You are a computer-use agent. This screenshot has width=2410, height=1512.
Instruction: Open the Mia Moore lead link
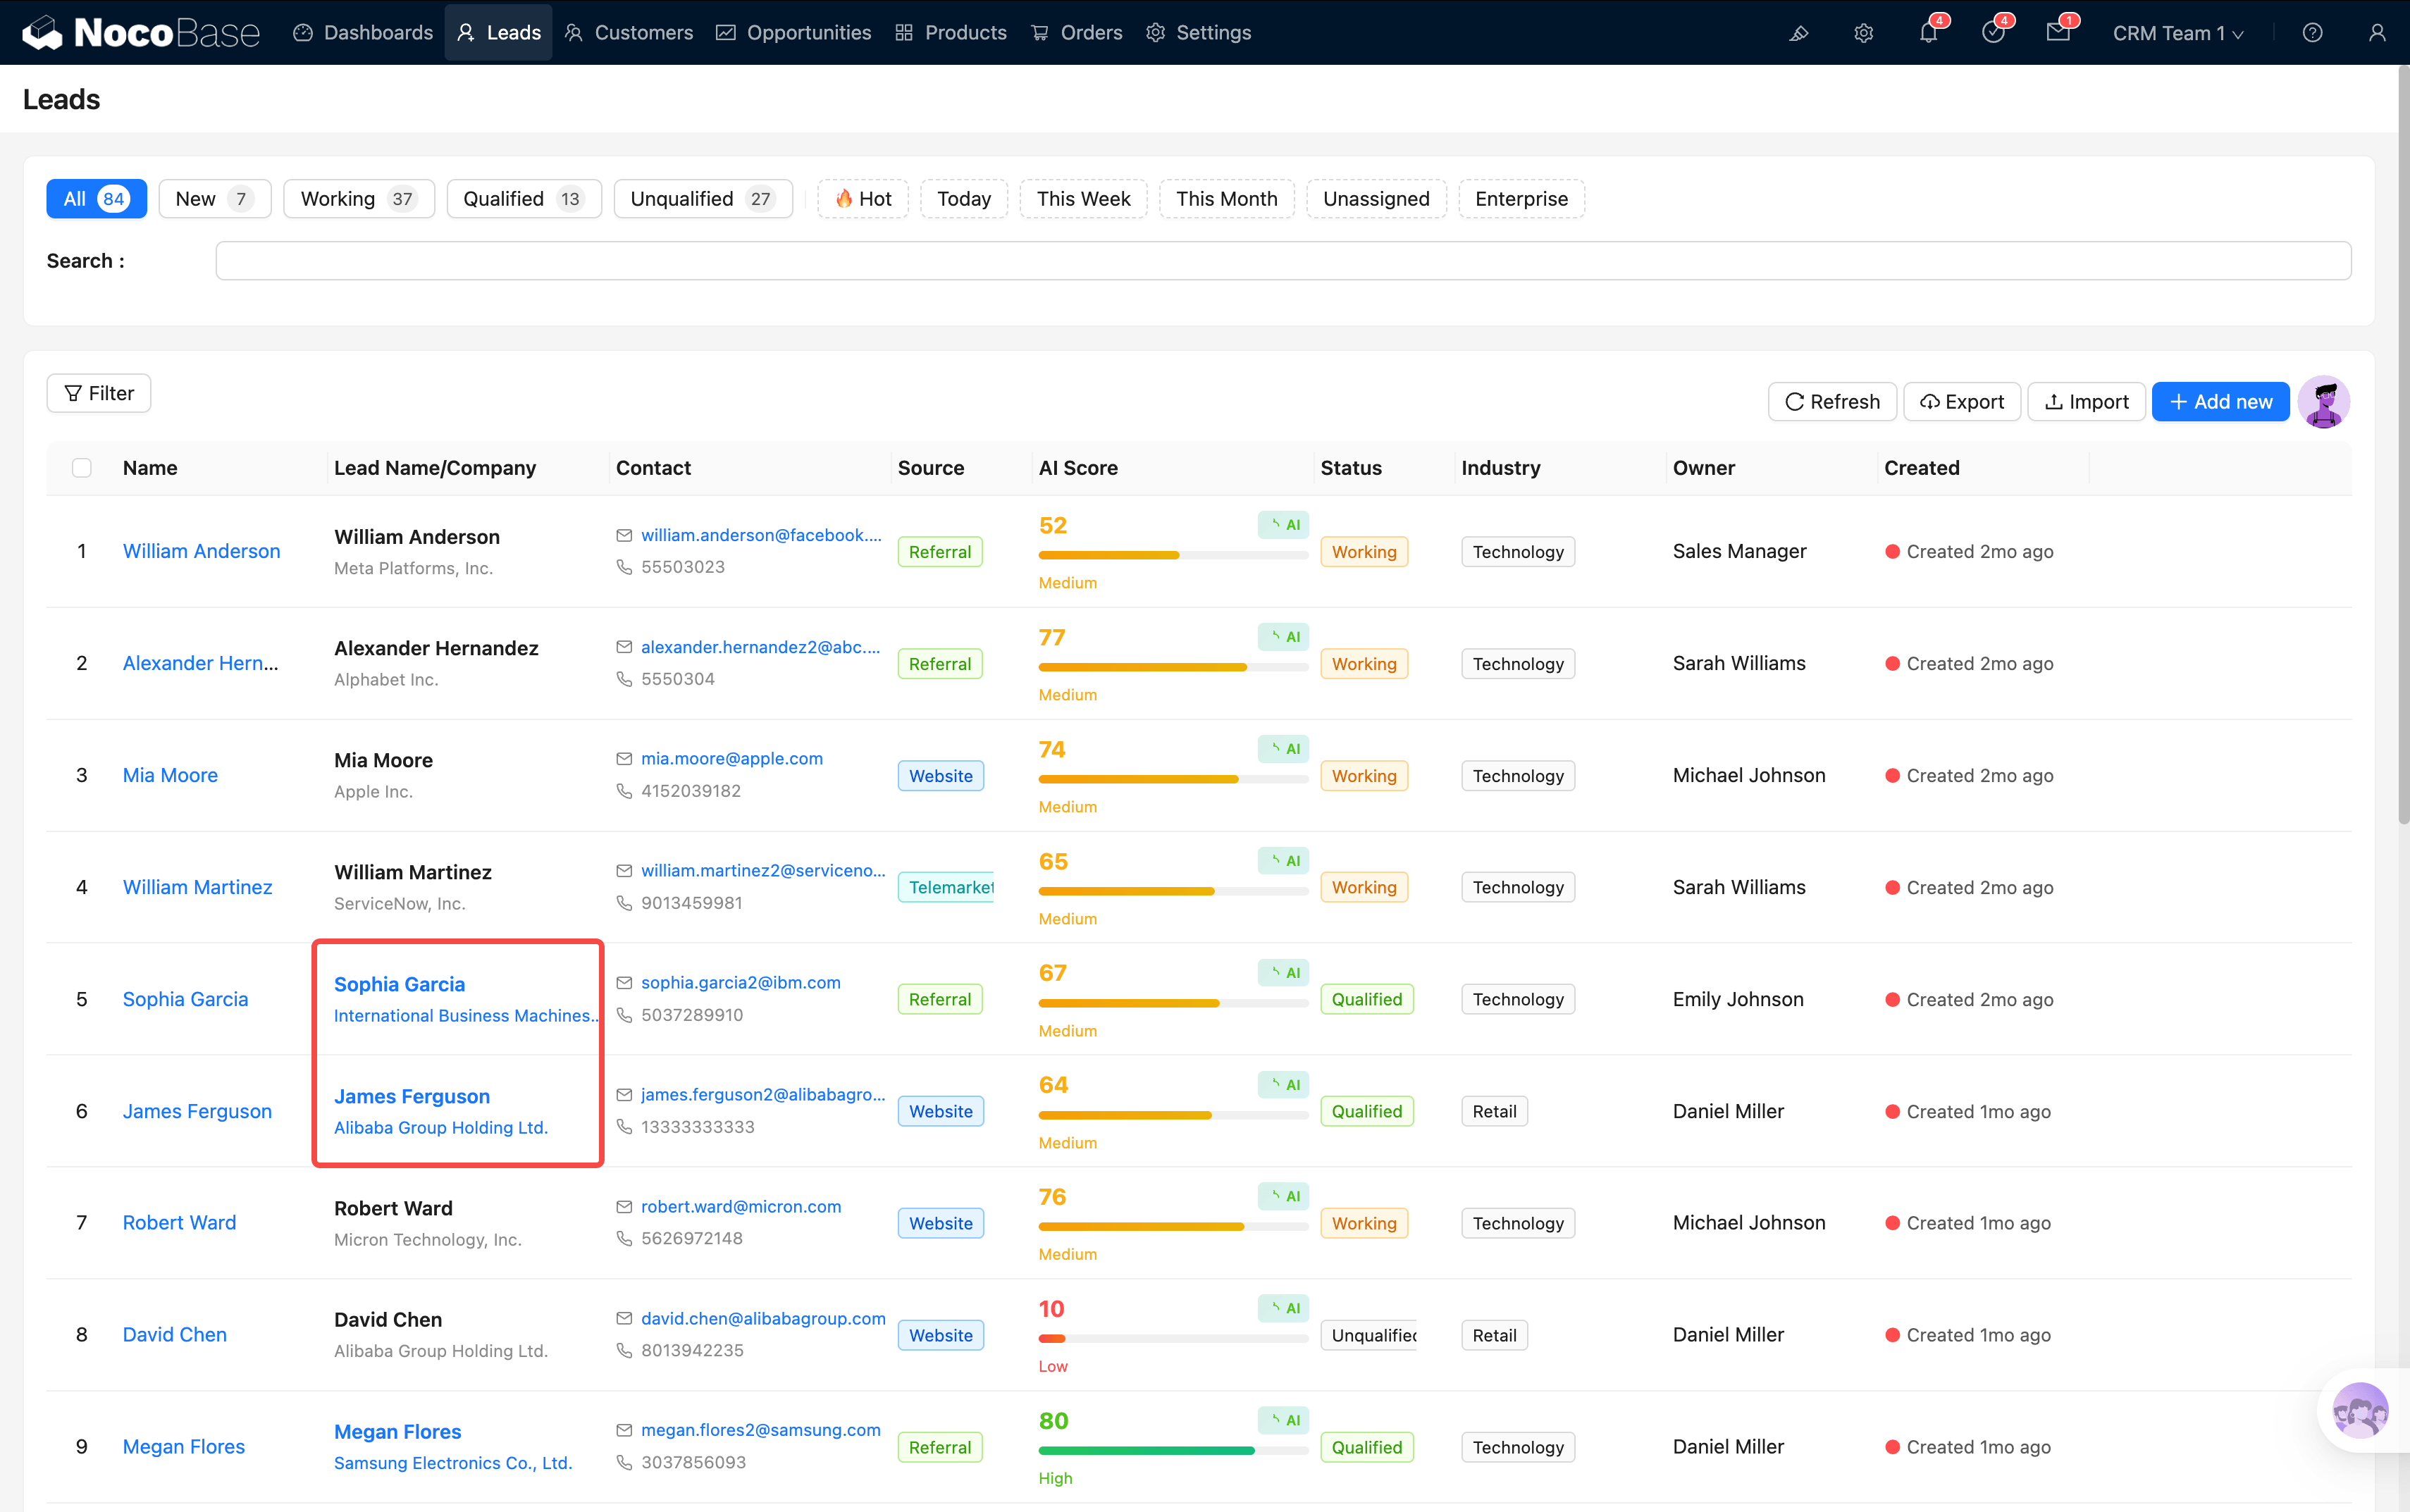[x=170, y=775]
